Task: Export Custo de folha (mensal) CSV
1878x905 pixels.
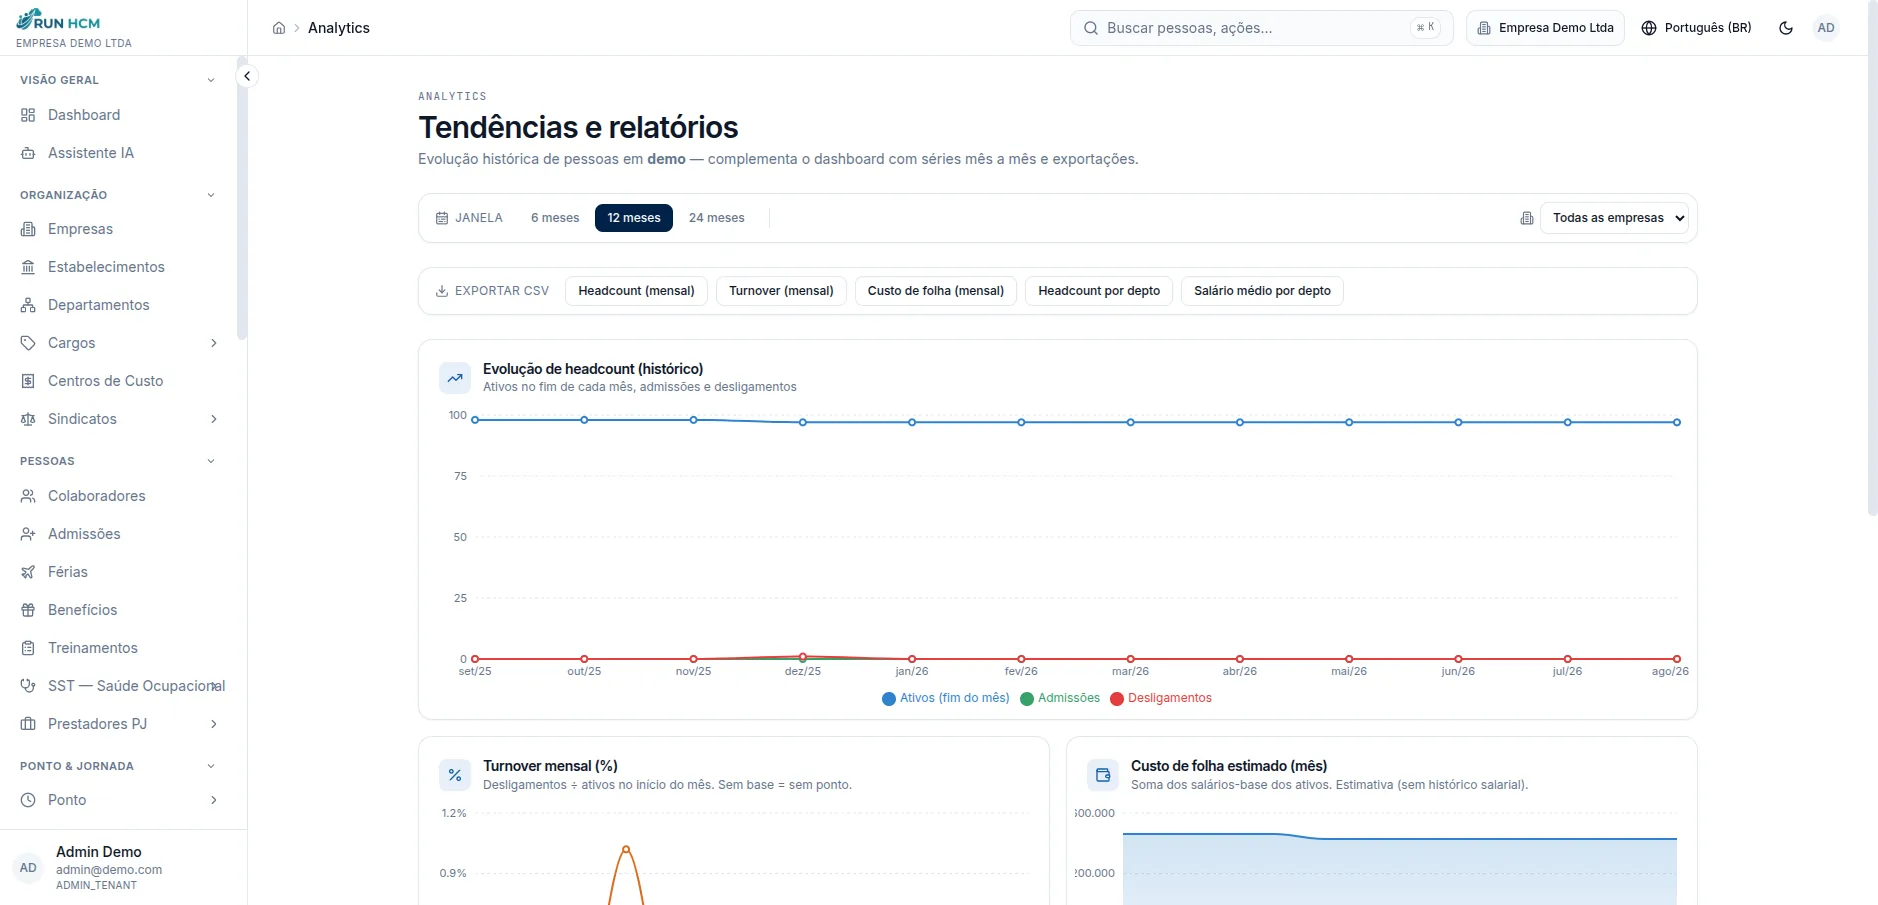Action: [x=936, y=291]
